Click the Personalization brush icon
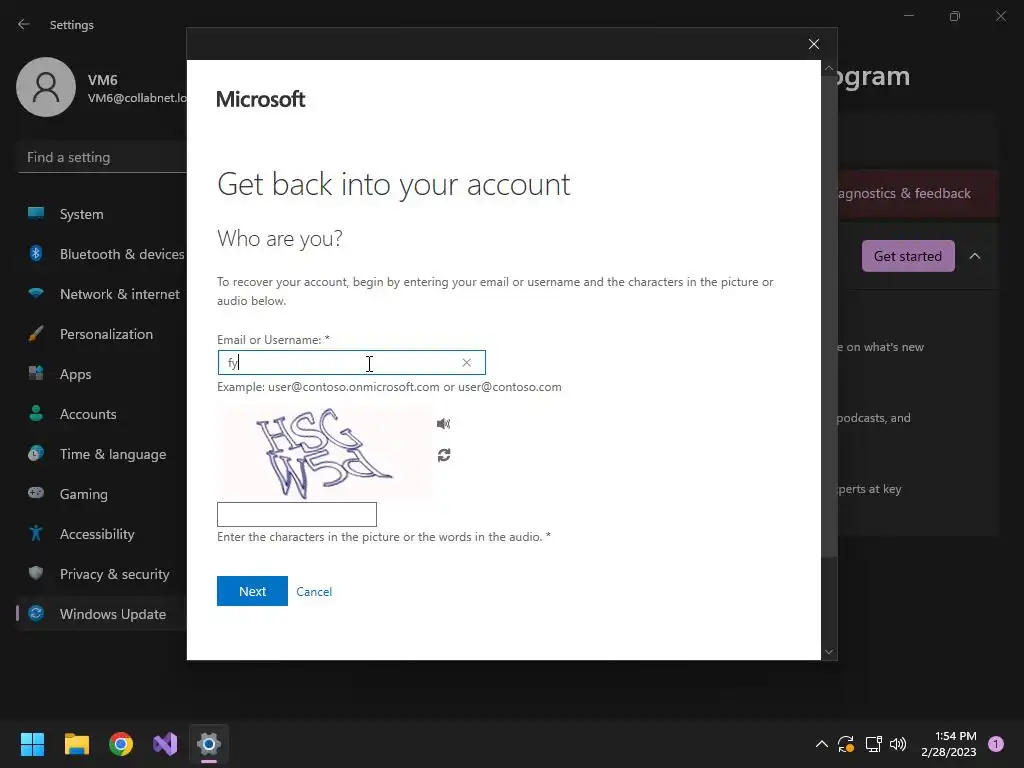Viewport: 1024px width, 768px height. coord(36,333)
